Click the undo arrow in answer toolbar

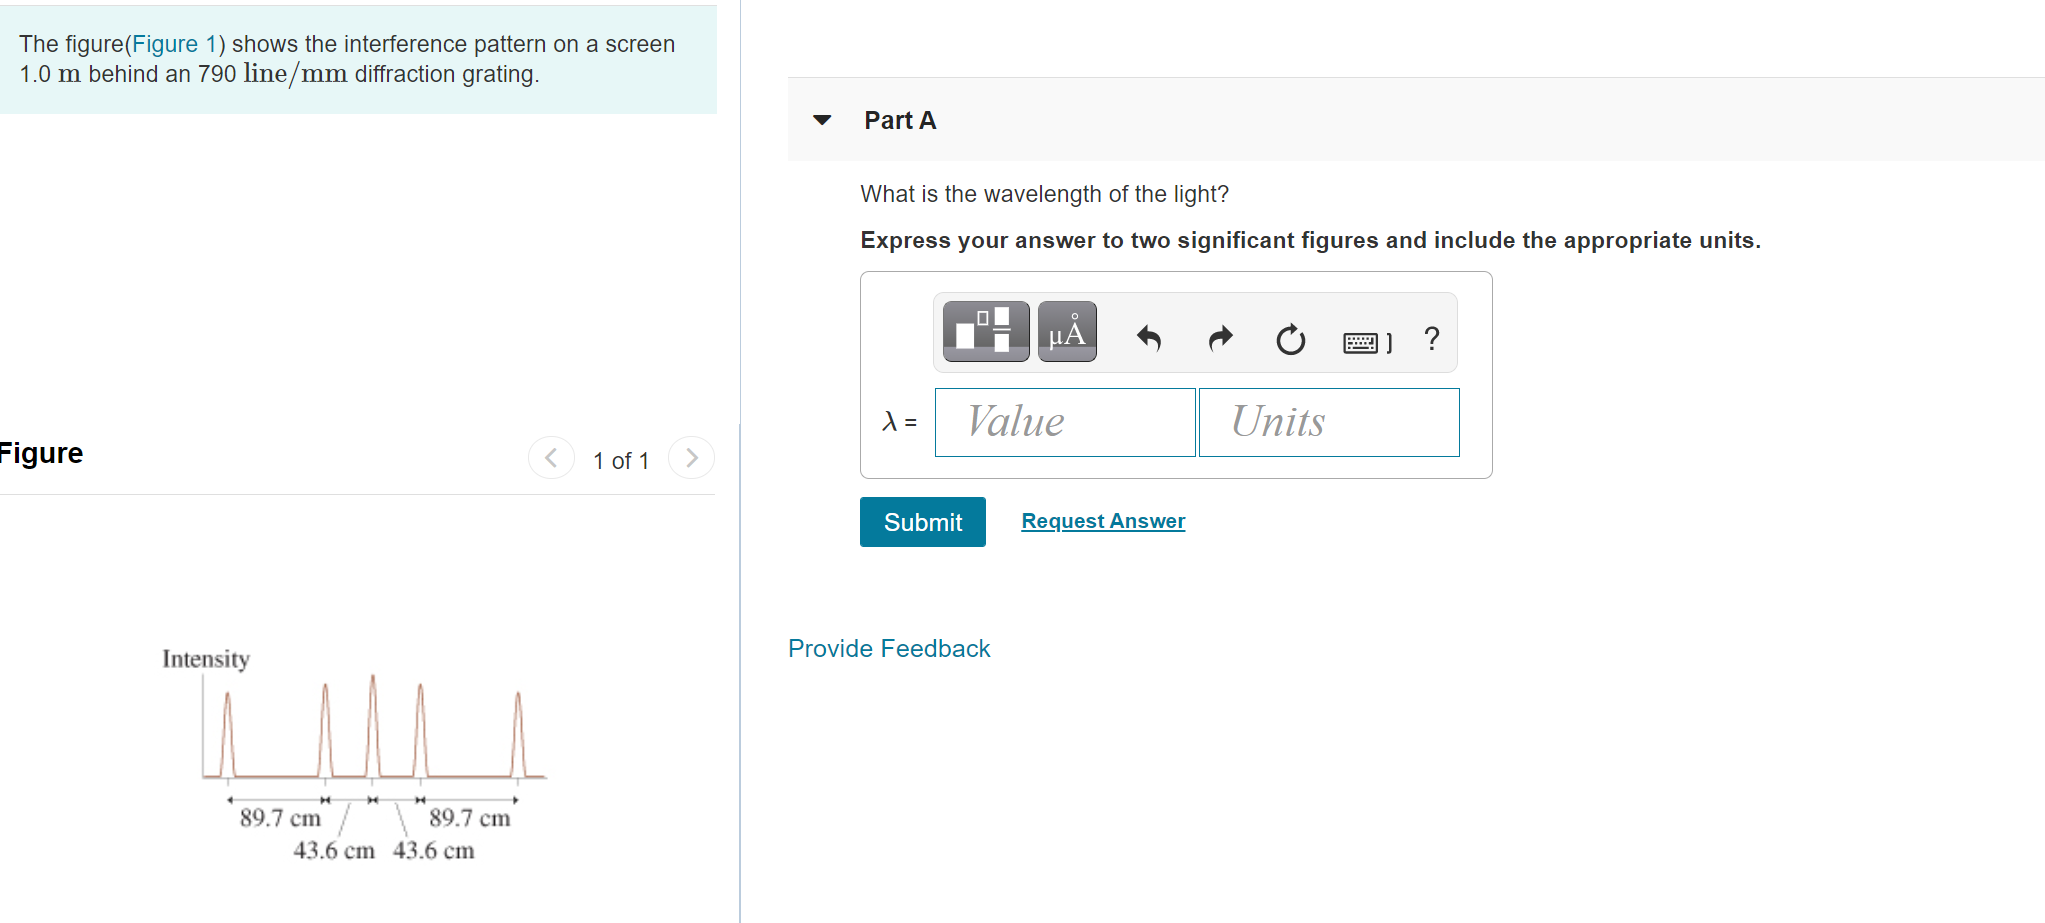1148,338
